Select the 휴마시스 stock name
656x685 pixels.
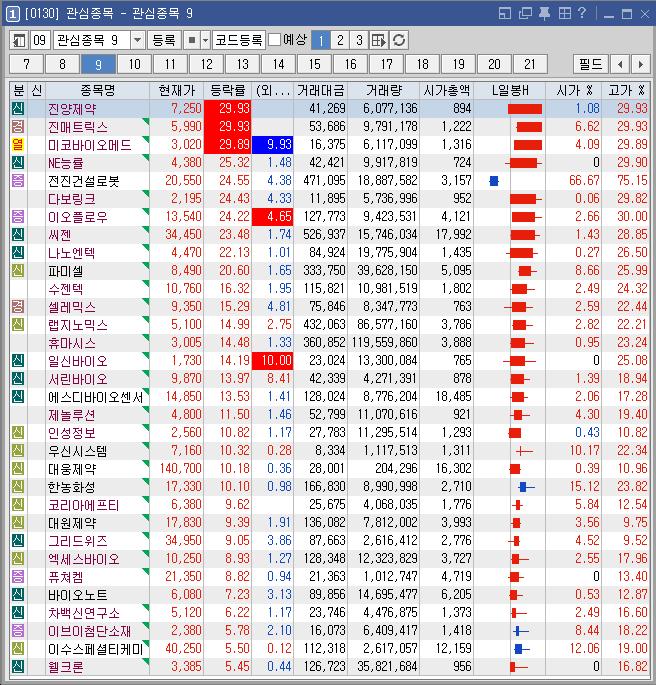pos(72,343)
